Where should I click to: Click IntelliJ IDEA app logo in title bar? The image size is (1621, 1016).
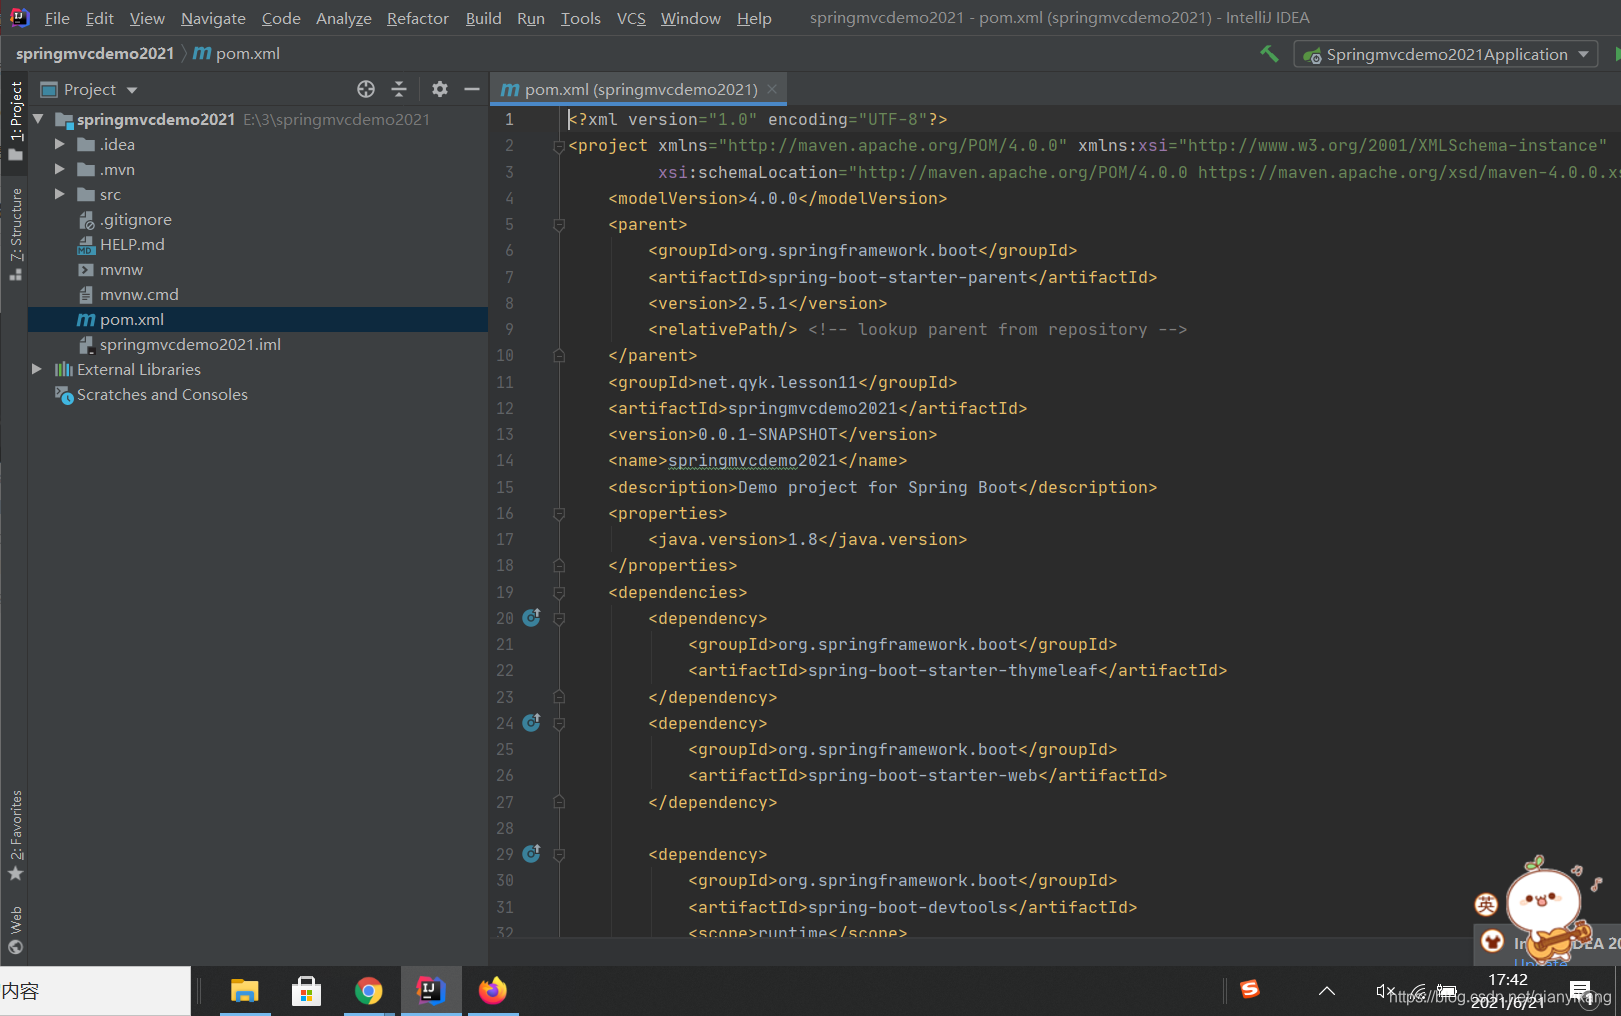click(19, 17)
